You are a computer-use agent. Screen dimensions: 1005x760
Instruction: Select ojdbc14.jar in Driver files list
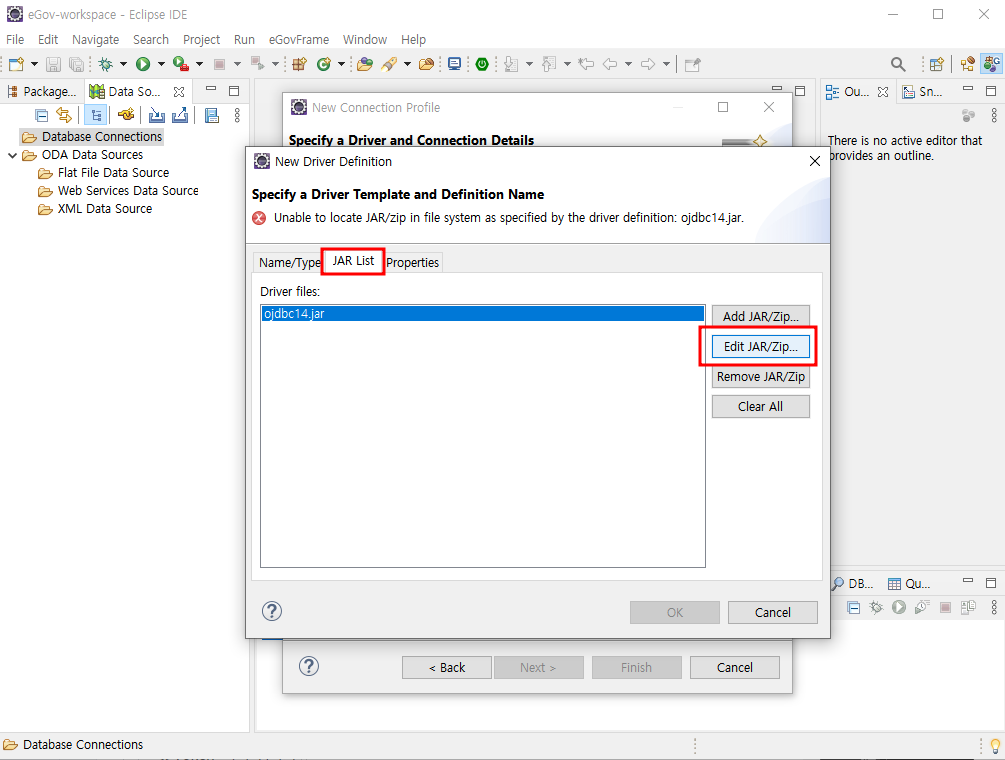click(x=483, y=314)
